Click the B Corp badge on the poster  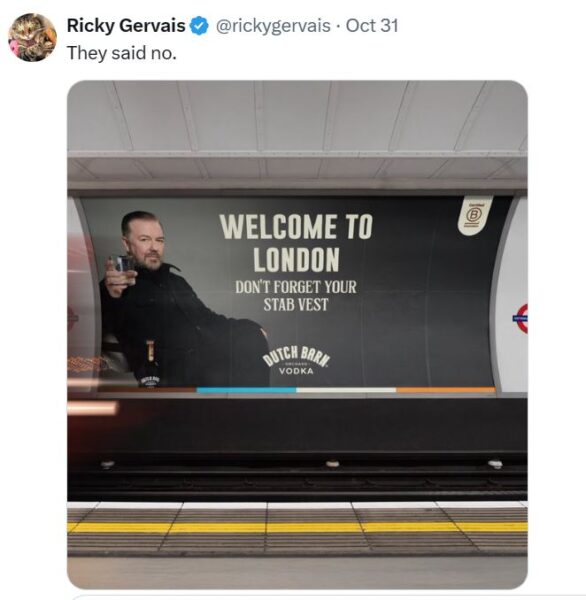click(474, 215)
